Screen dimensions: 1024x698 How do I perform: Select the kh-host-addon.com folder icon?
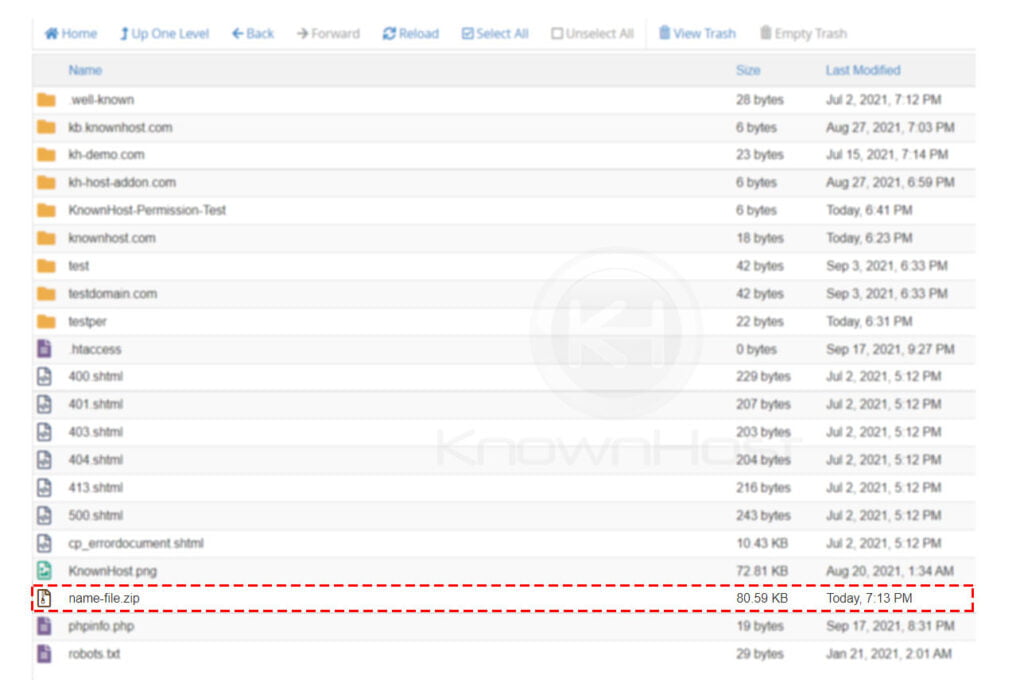[46, 182]
